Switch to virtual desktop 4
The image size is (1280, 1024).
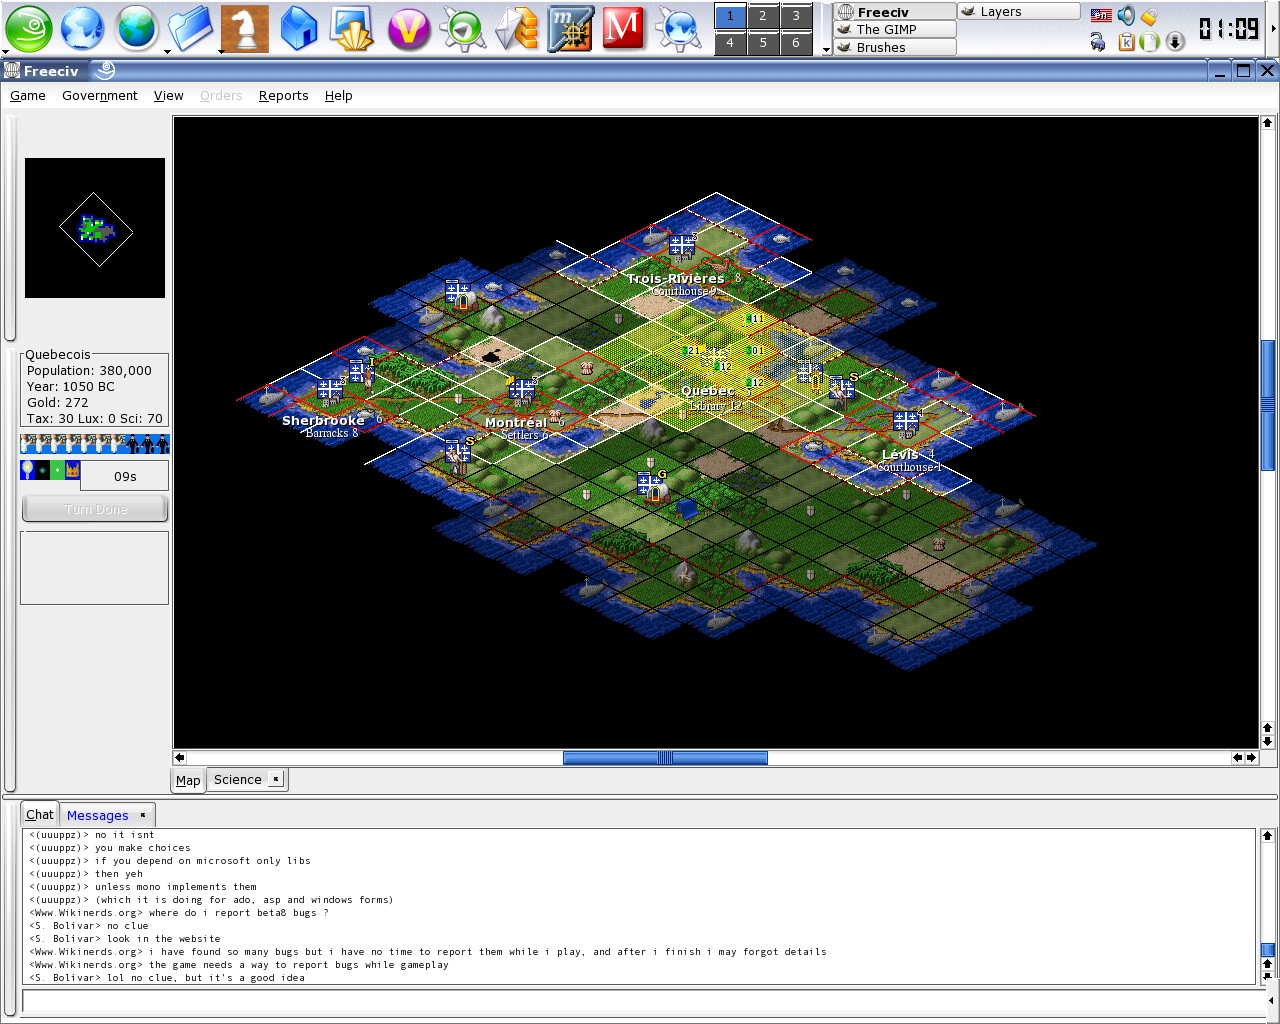730,42
